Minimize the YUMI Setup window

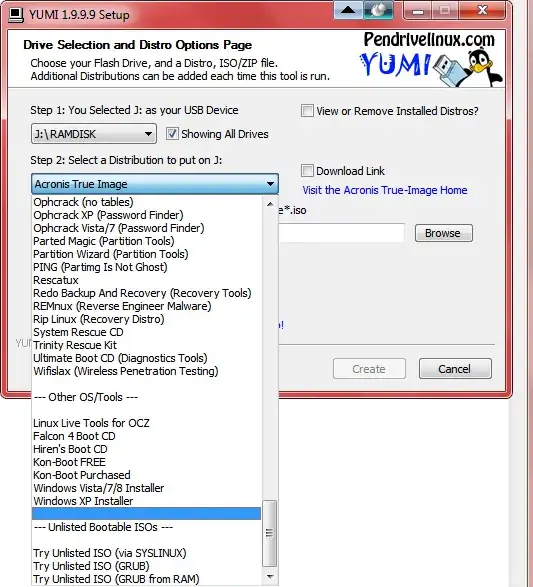pos(418,11)
